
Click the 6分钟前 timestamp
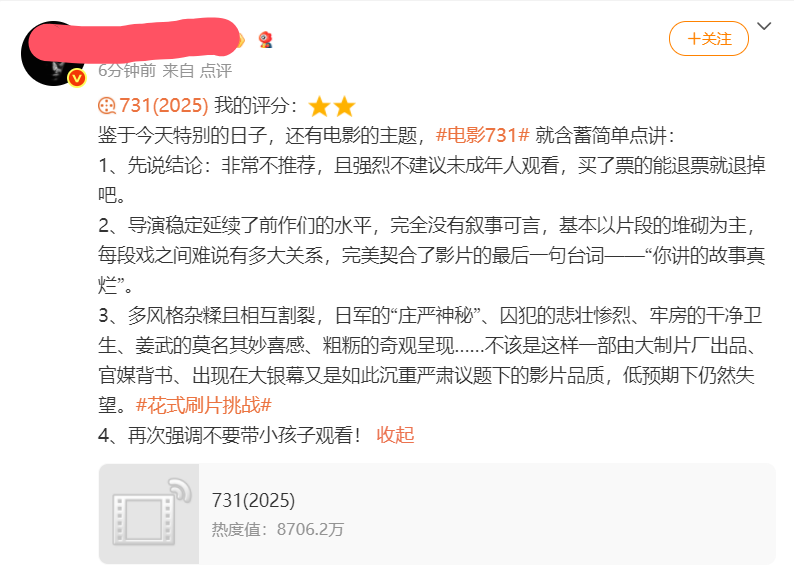pos(127,70)
